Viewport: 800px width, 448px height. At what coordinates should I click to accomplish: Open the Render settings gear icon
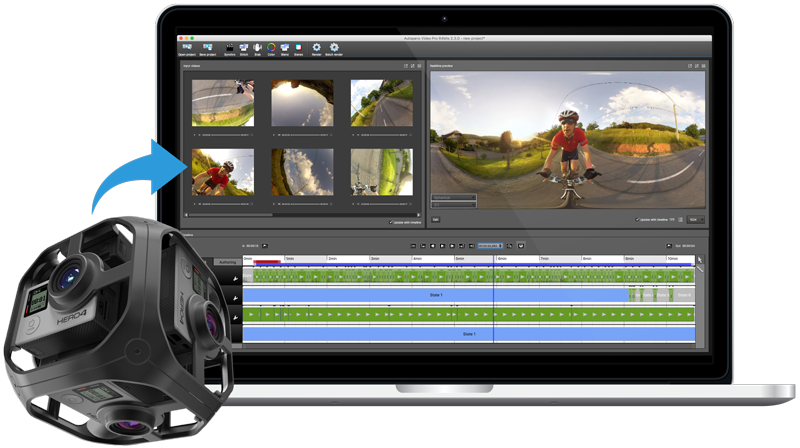[316, 48]
